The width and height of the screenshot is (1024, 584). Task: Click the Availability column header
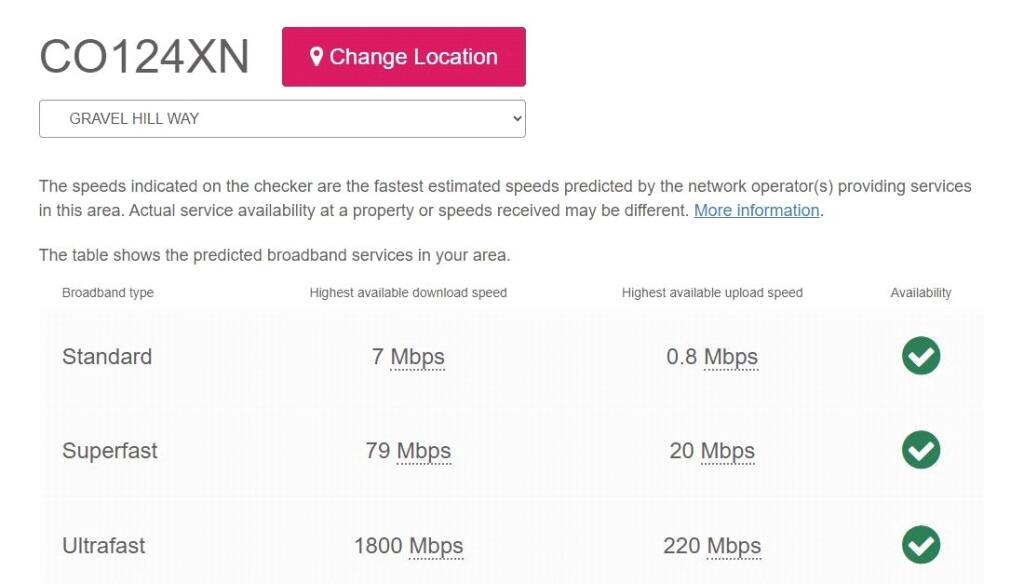921,293
